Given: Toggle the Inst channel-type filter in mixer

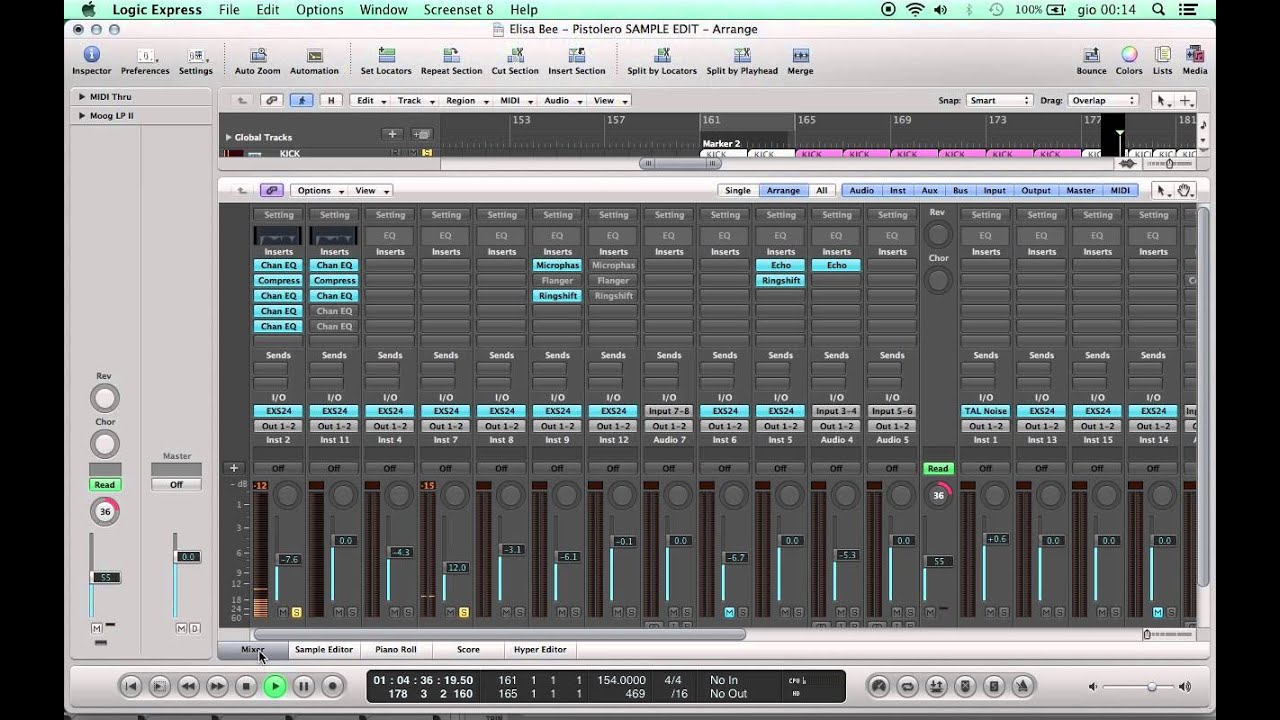Looking at the screenshot, I should pyautogui.click(x=898, y=190).
